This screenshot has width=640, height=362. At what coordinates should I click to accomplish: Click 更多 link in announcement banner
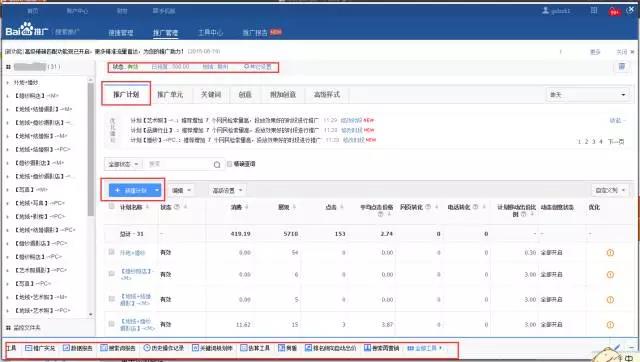point(595,52)
